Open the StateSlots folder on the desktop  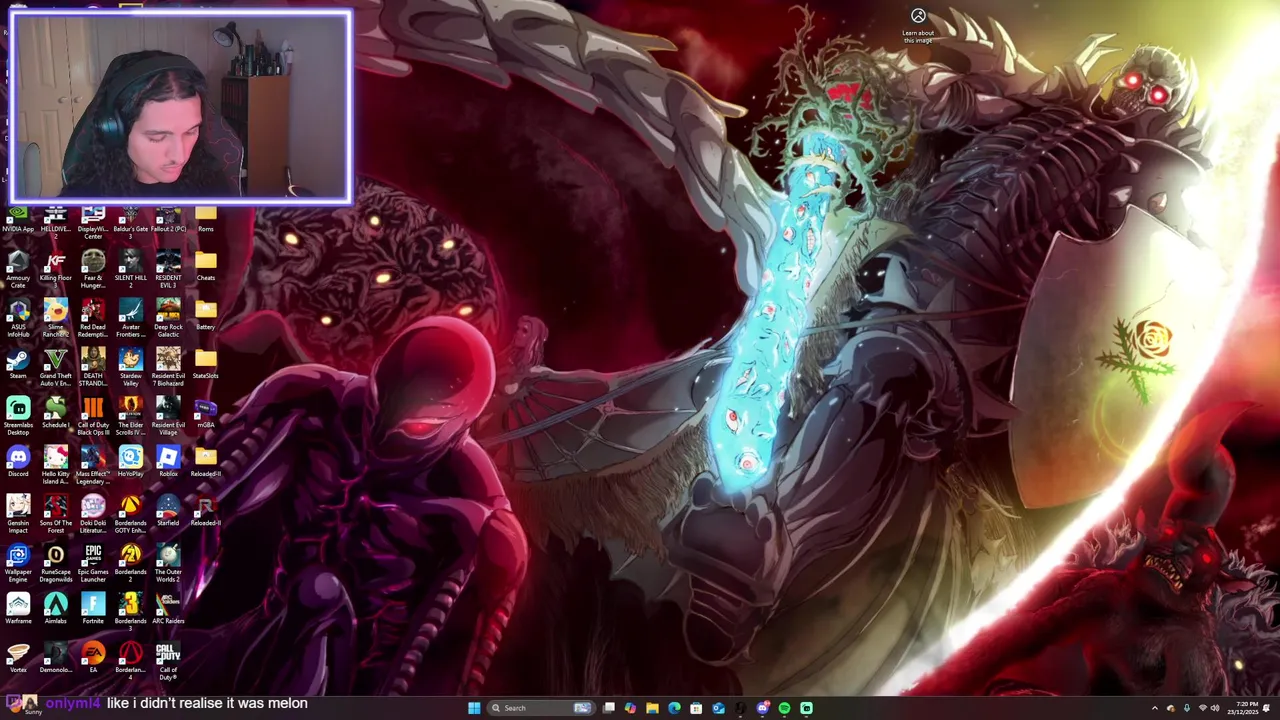(x=206, y=365)
